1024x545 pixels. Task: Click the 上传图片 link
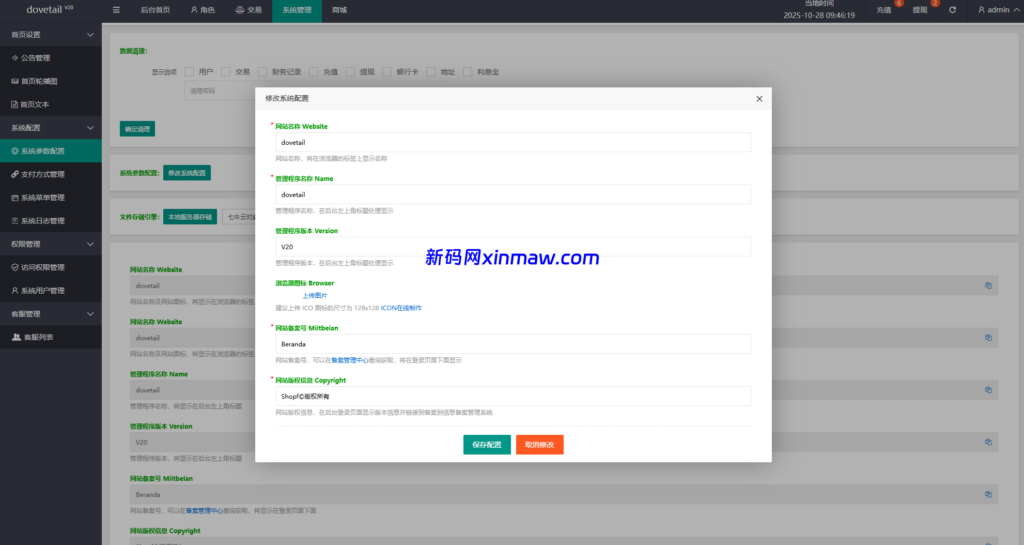(x=314, y=296)
